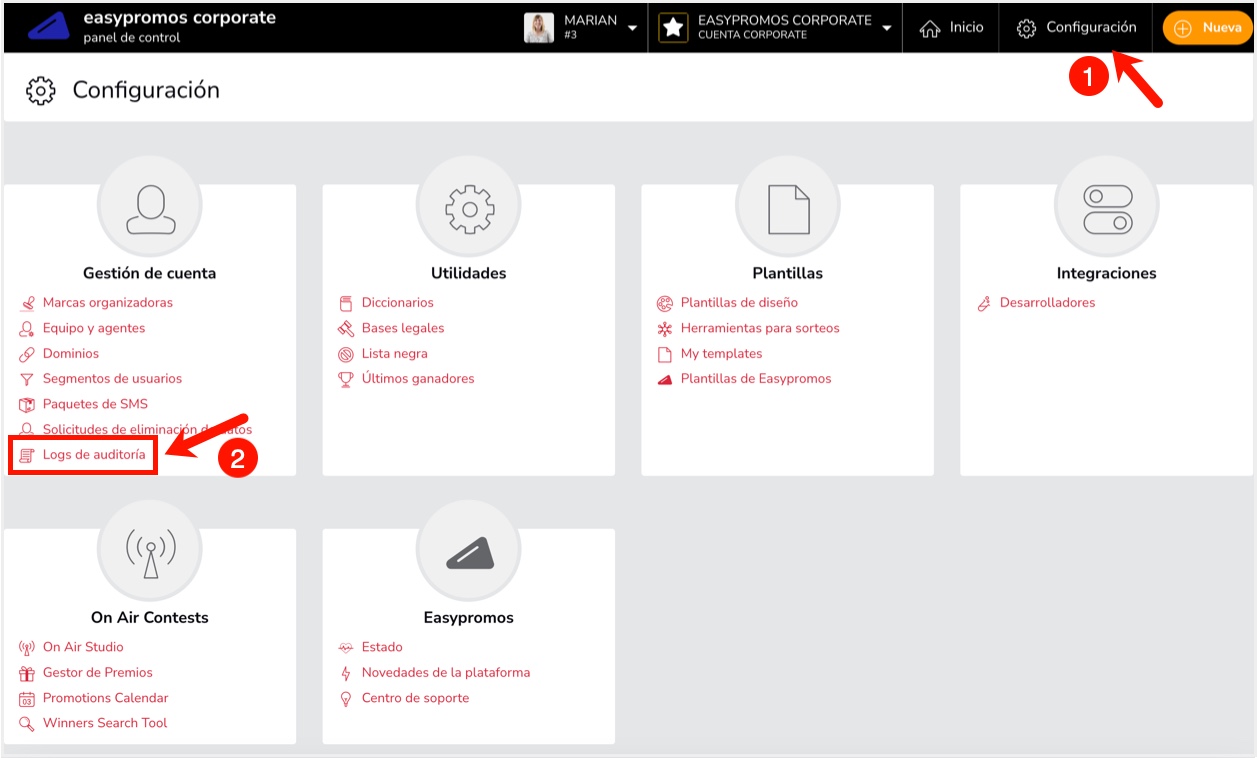Open the Diccionarios link
The height and width of the screenshot is (758, 1257).
click(398, 303)
